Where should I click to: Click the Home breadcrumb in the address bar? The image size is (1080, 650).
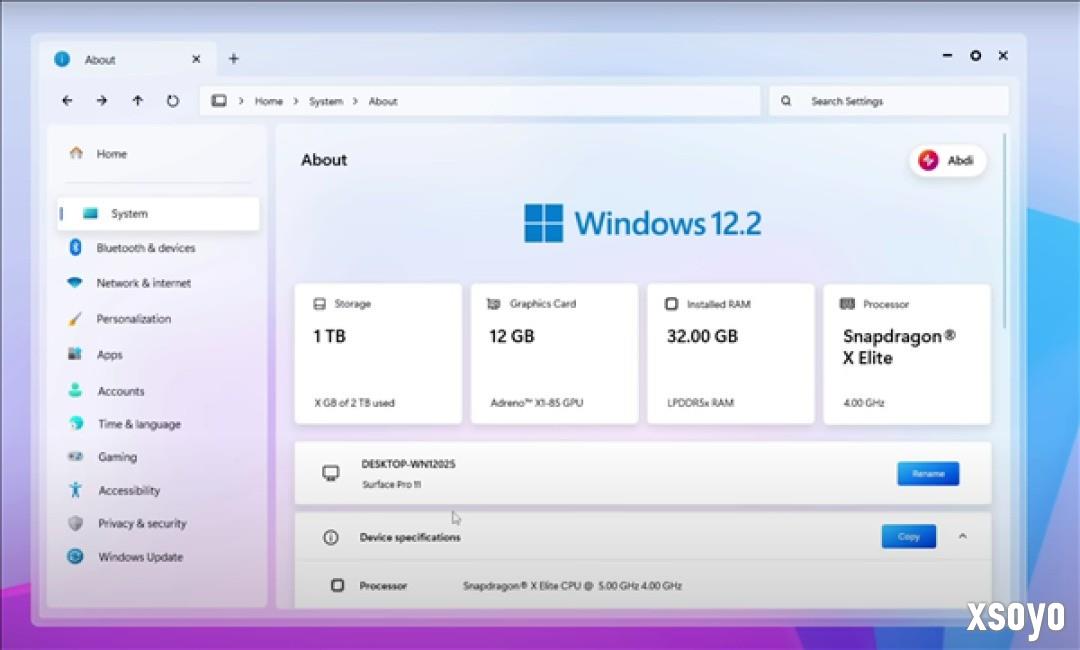point(269,101)
